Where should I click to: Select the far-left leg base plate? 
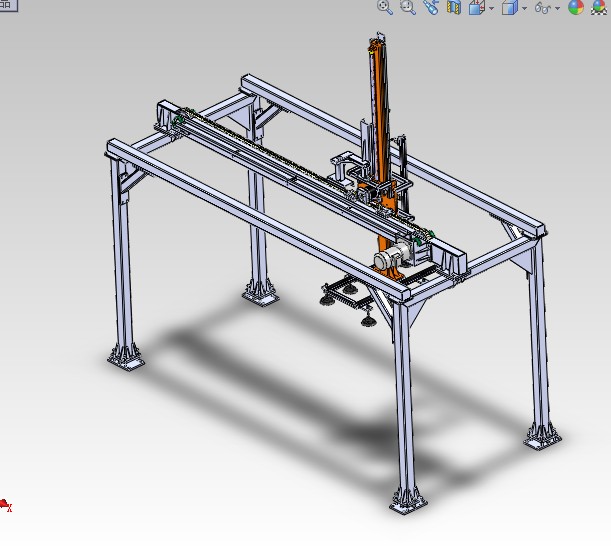[125, 359]
